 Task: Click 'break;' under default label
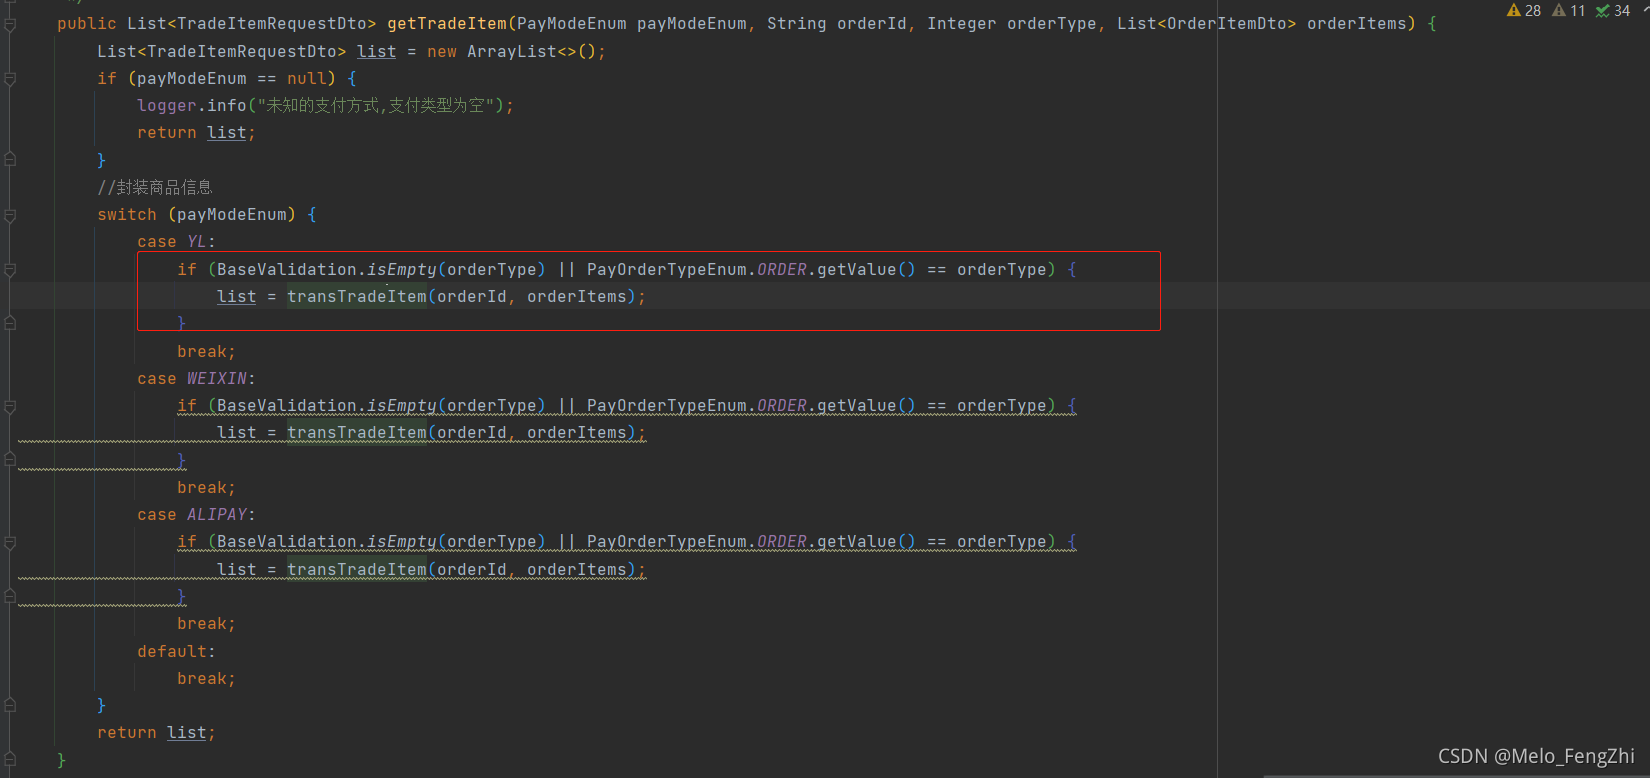pos(206,679)
